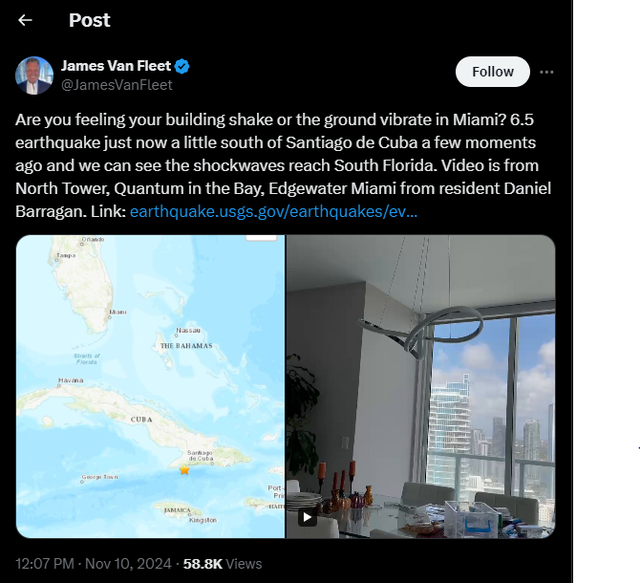Viewport: 640px width, 583px height.
Task: Play the shaking chandelier video
Action: coord(308,517)
